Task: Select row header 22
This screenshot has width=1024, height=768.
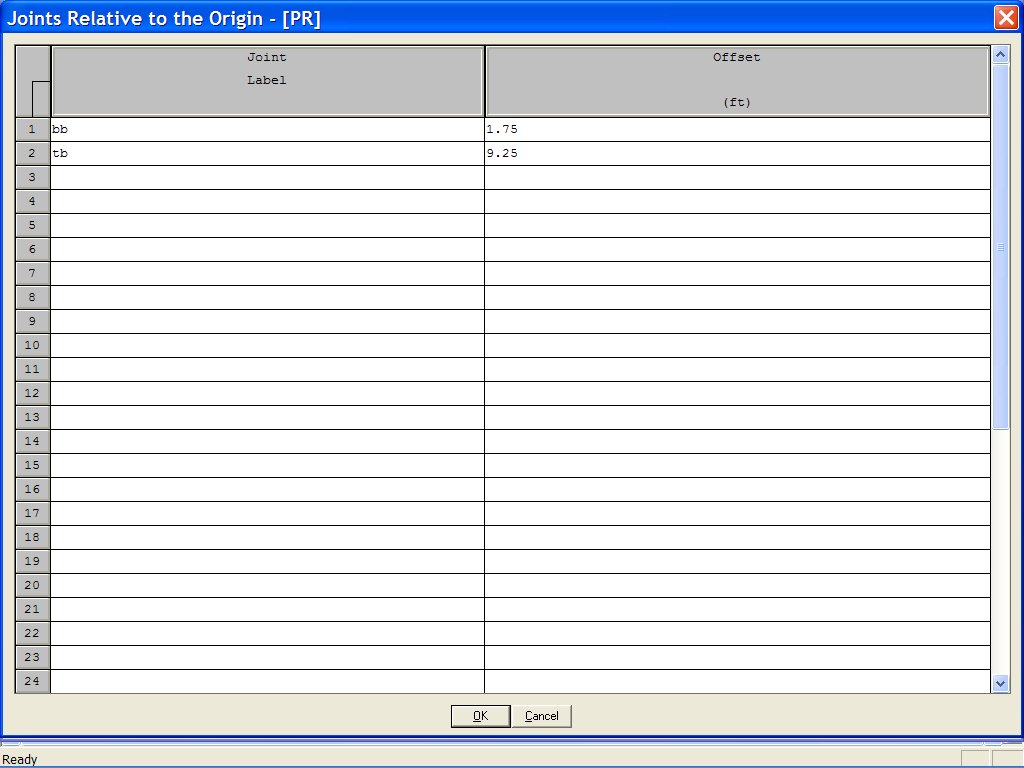Action: 33,633
